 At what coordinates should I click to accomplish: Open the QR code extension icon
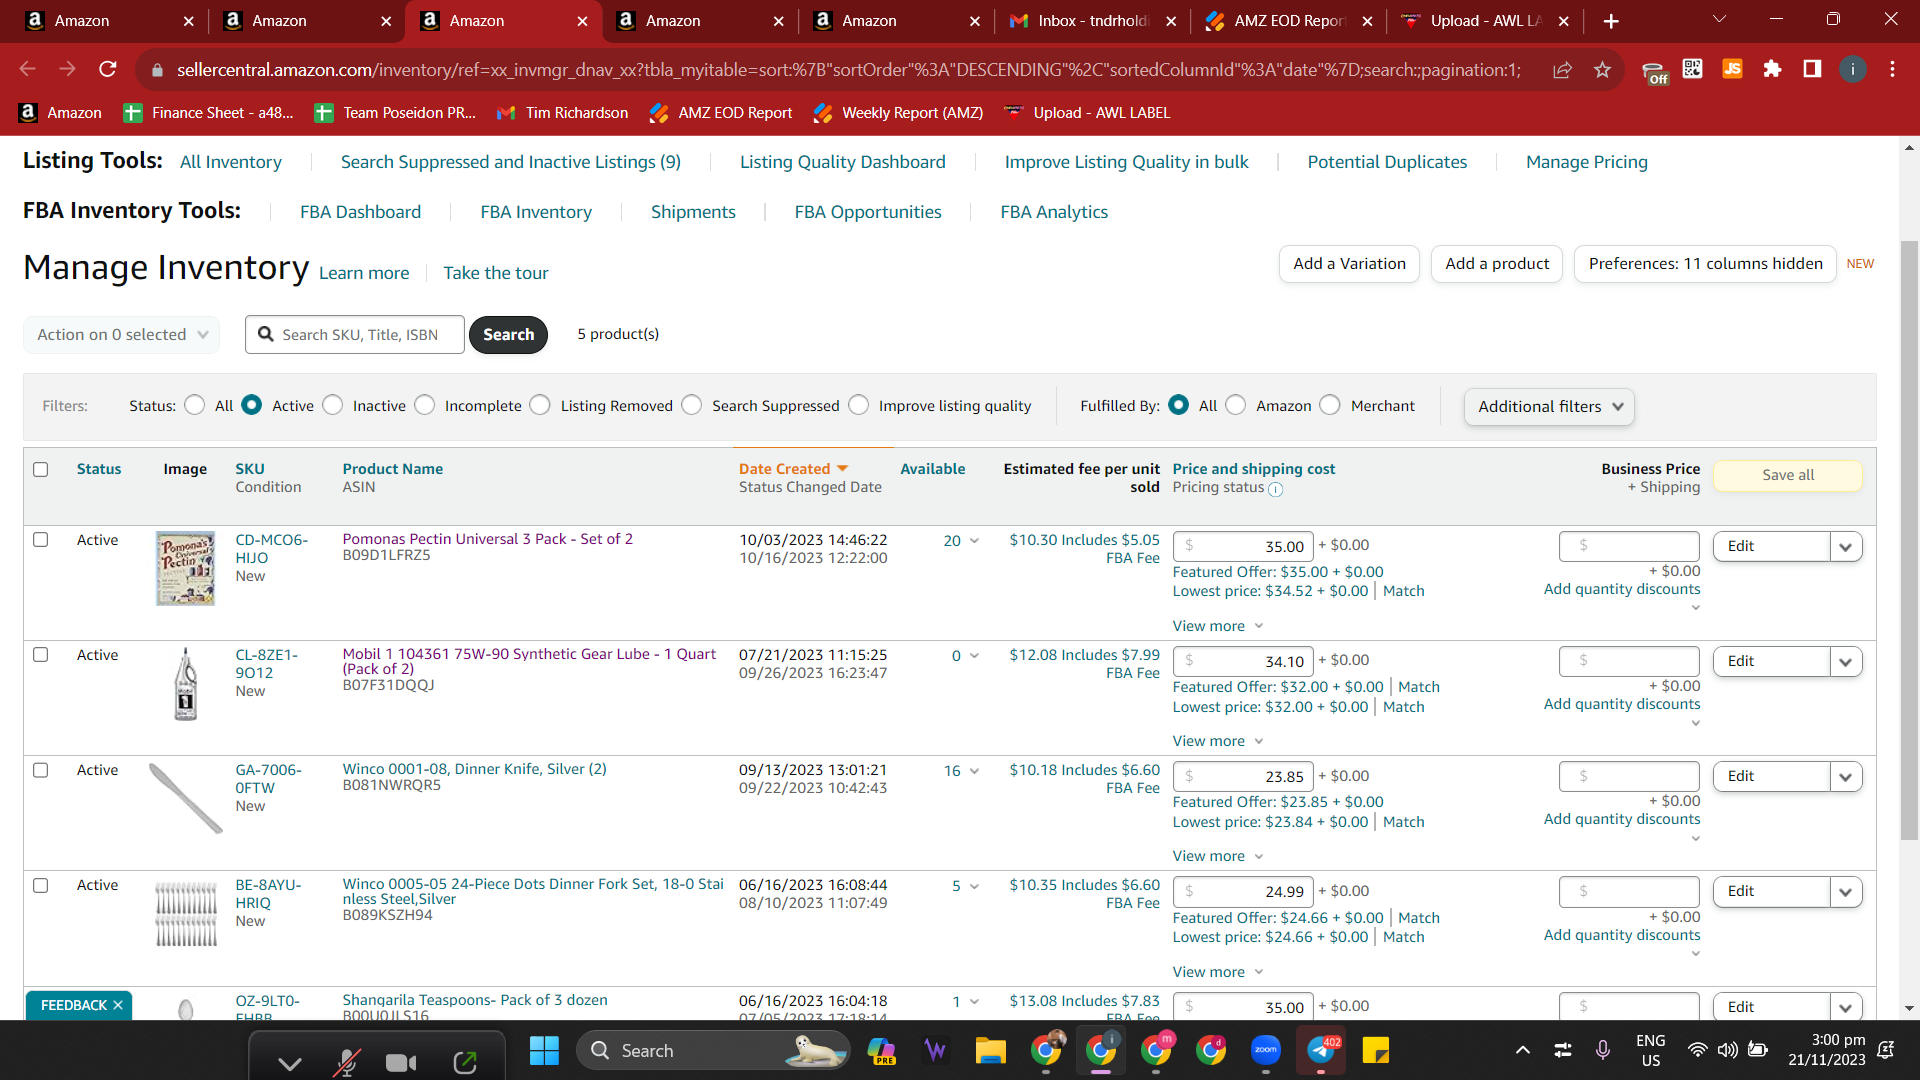[x=1692, y=69]
